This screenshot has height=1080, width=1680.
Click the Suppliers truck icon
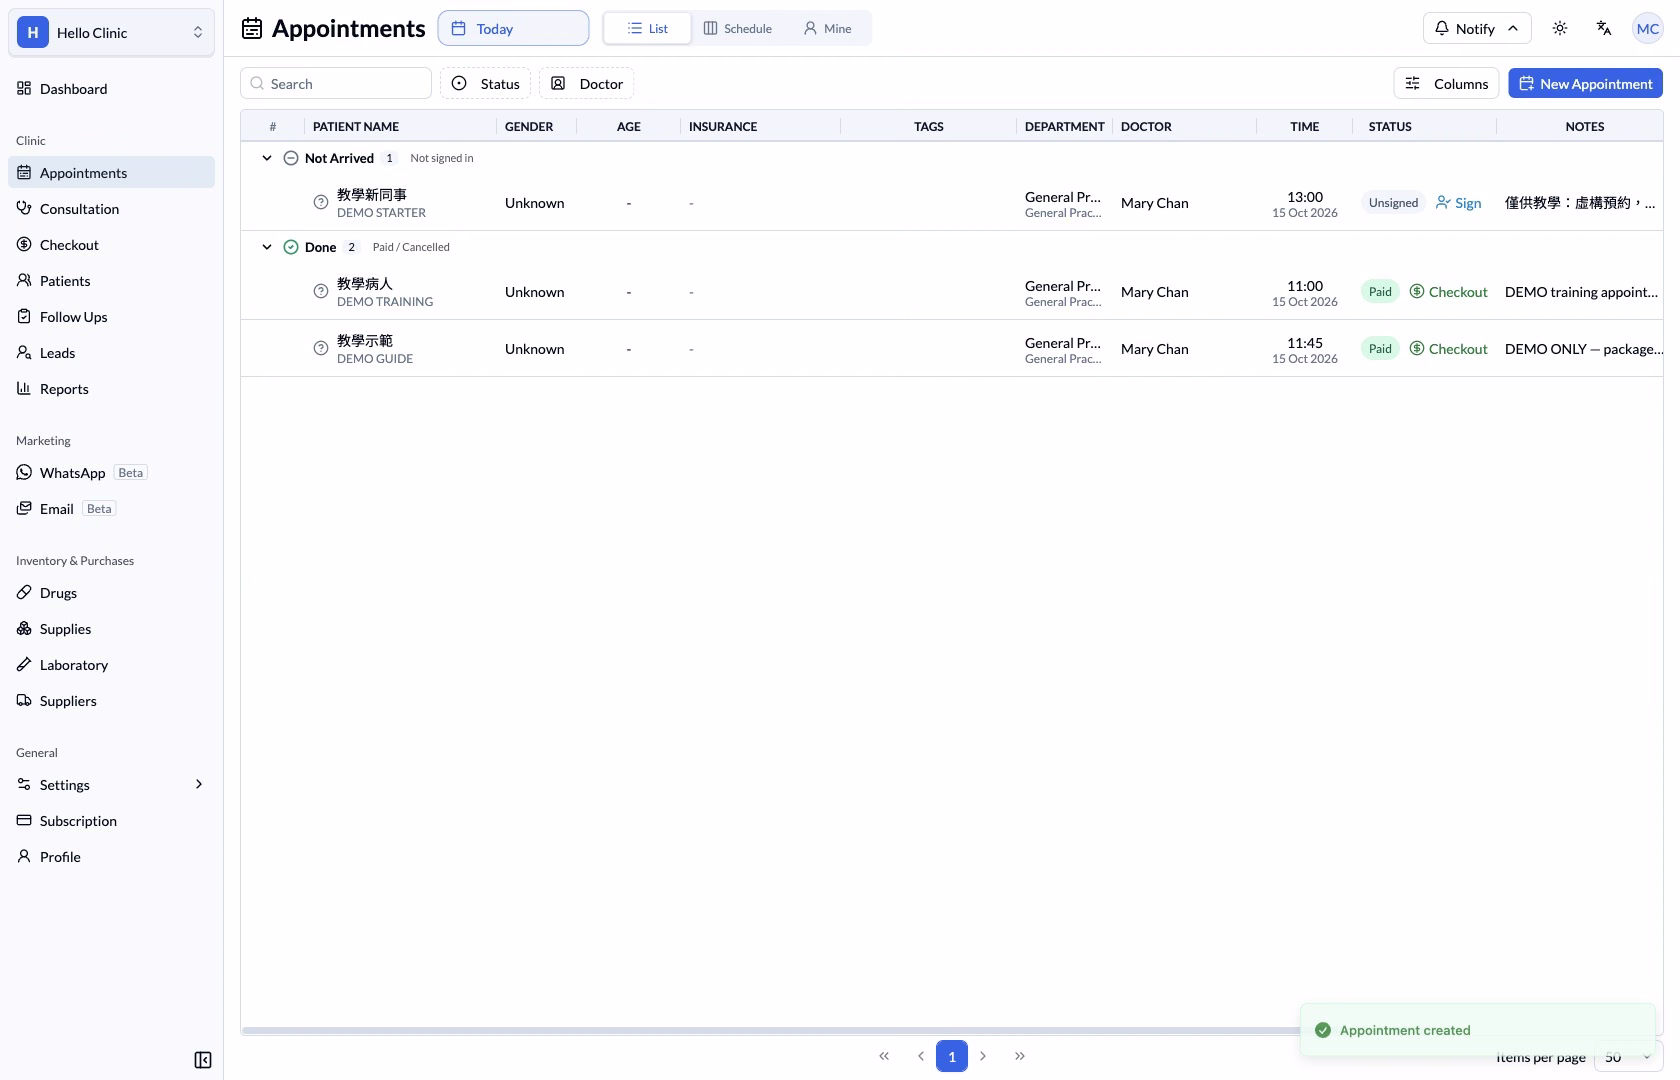[x=24, y=700]
